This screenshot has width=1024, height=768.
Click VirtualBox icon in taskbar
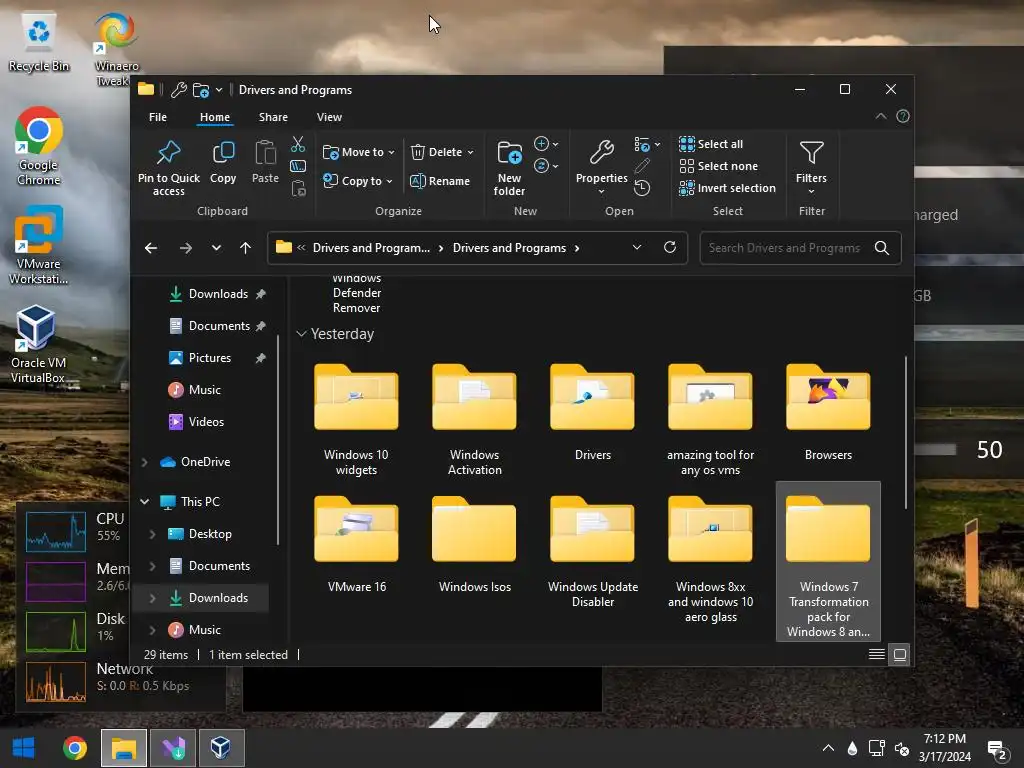(x=221, y=748)
